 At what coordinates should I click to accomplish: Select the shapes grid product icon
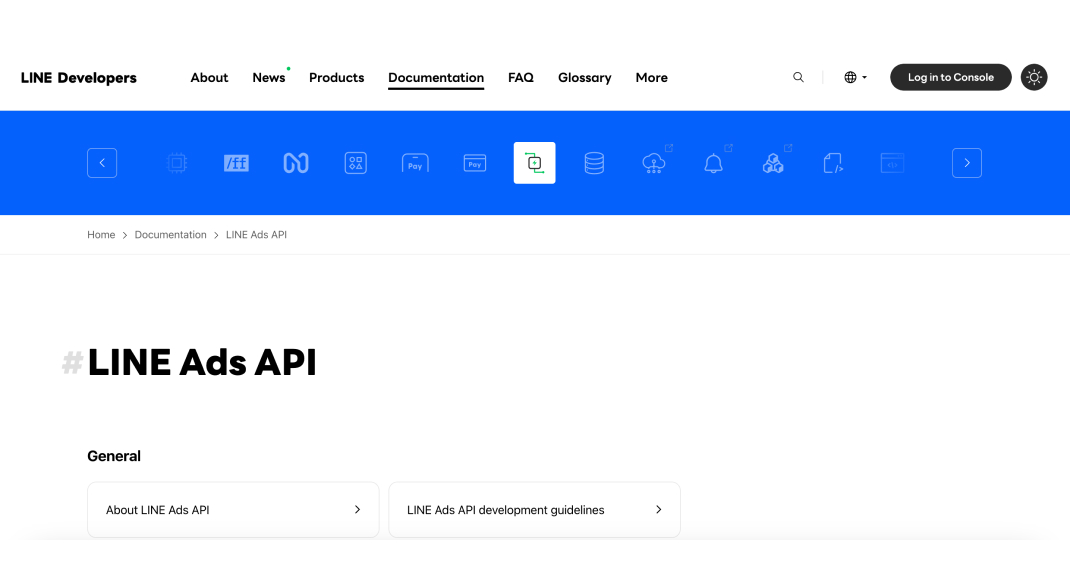tap(356, 163)
